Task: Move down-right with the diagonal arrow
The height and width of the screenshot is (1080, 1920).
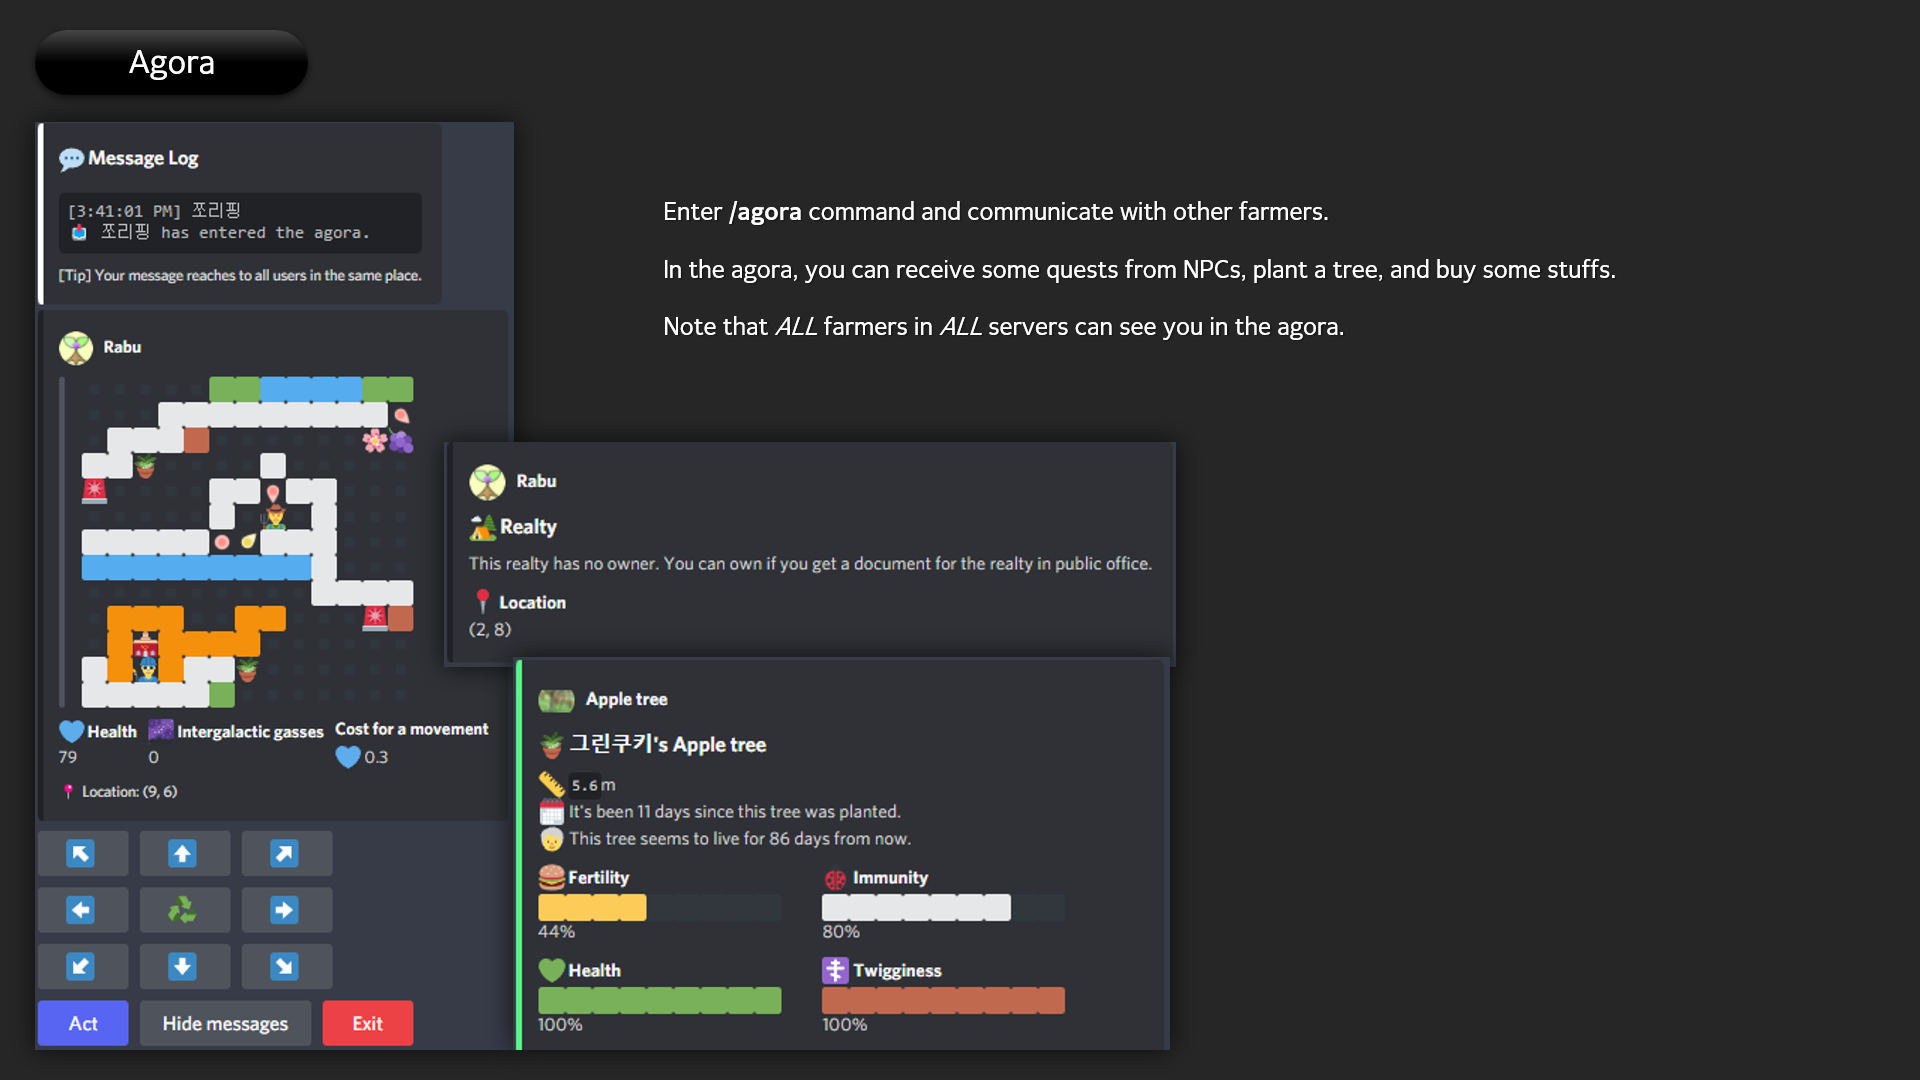Action: pyautogui.click(x=285, y=966)
